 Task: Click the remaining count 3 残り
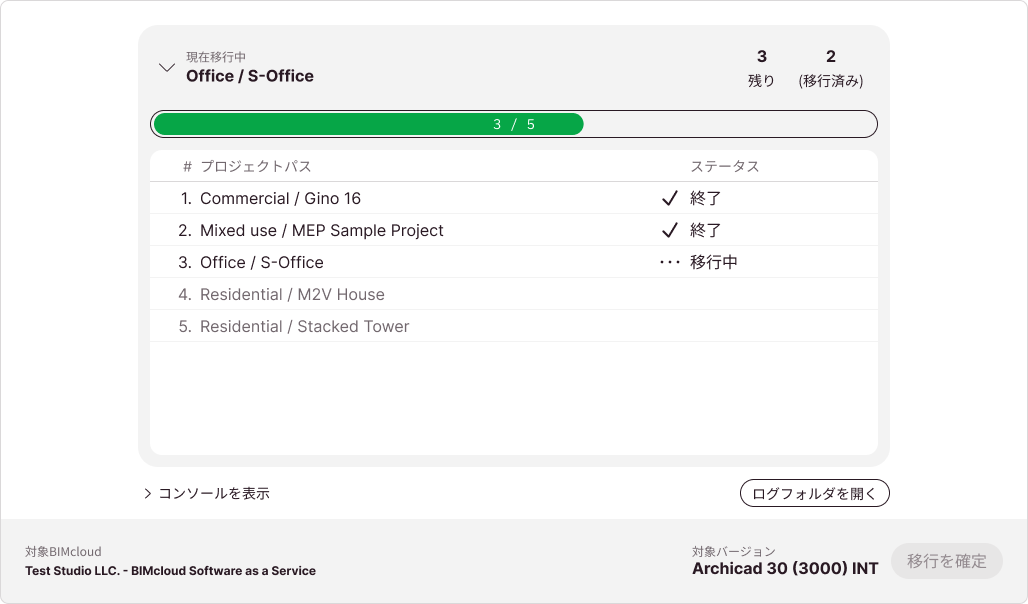point(761,68)
